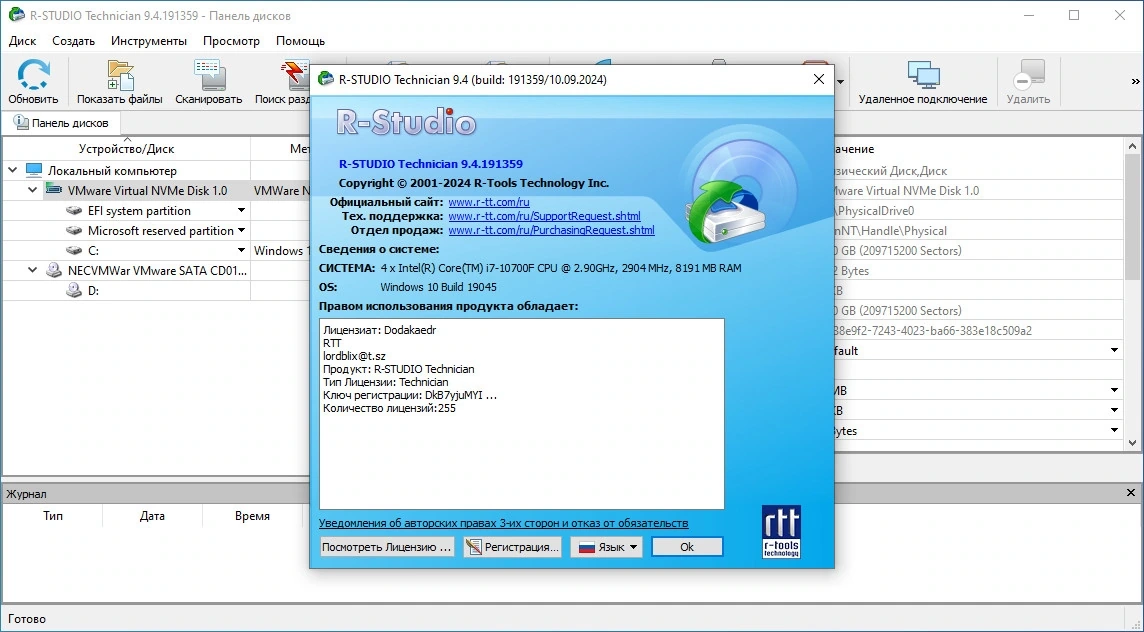This screenshot has height=632, width=1144.
Task: Close the Журнал log panel
Action: [1131, 493]
